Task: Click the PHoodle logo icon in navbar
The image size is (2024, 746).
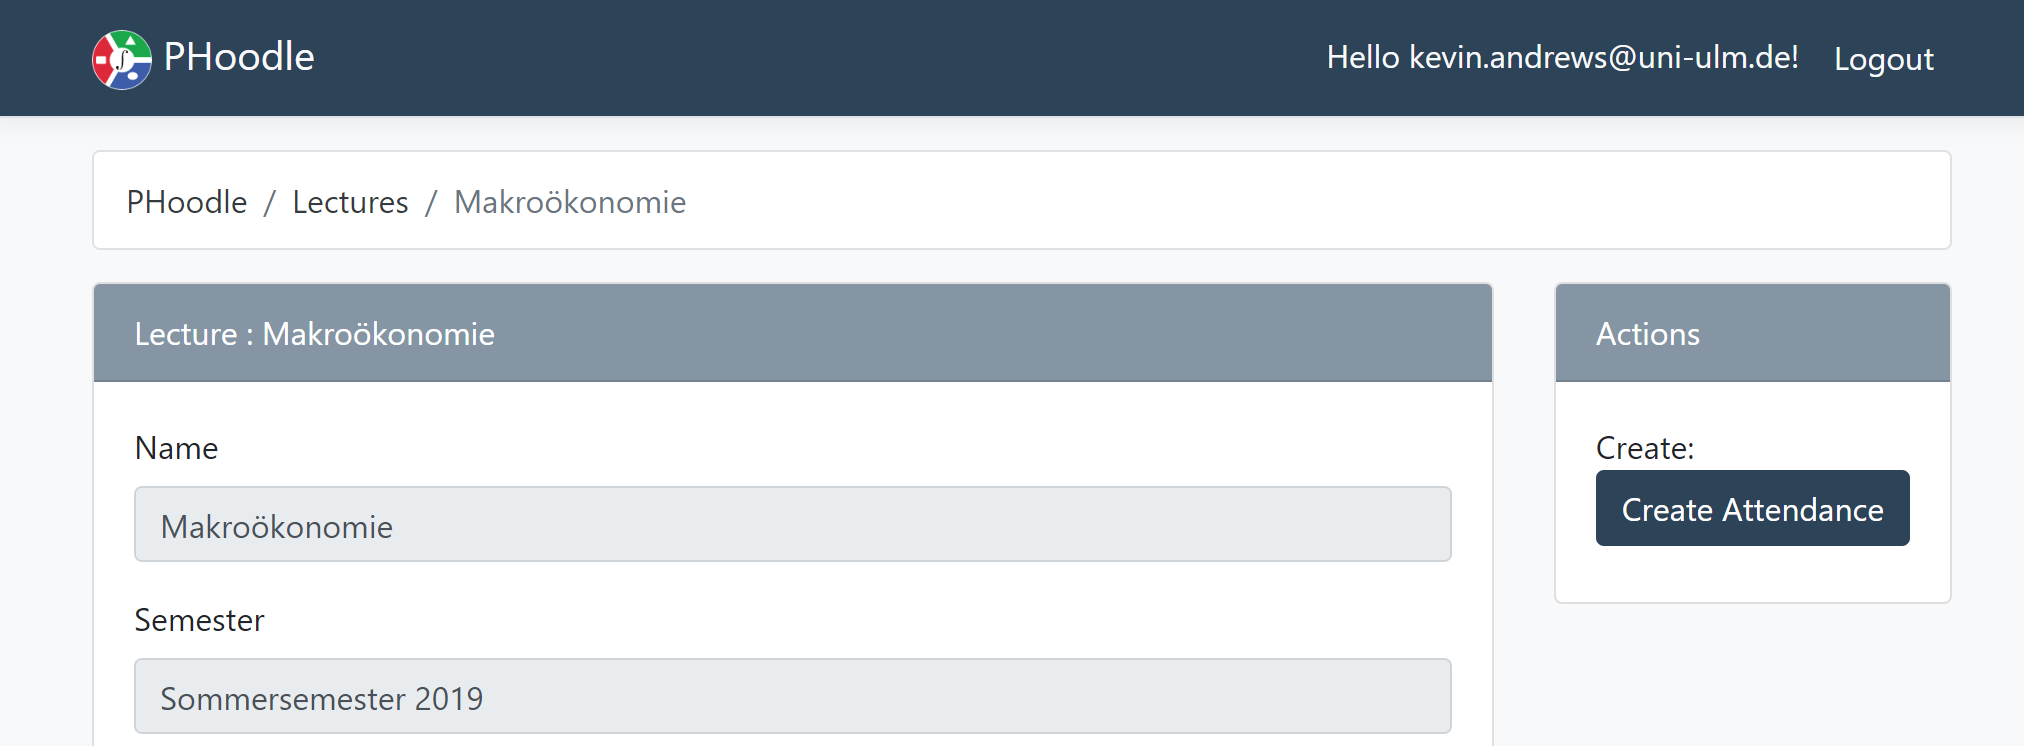Action: pos(122,59)
